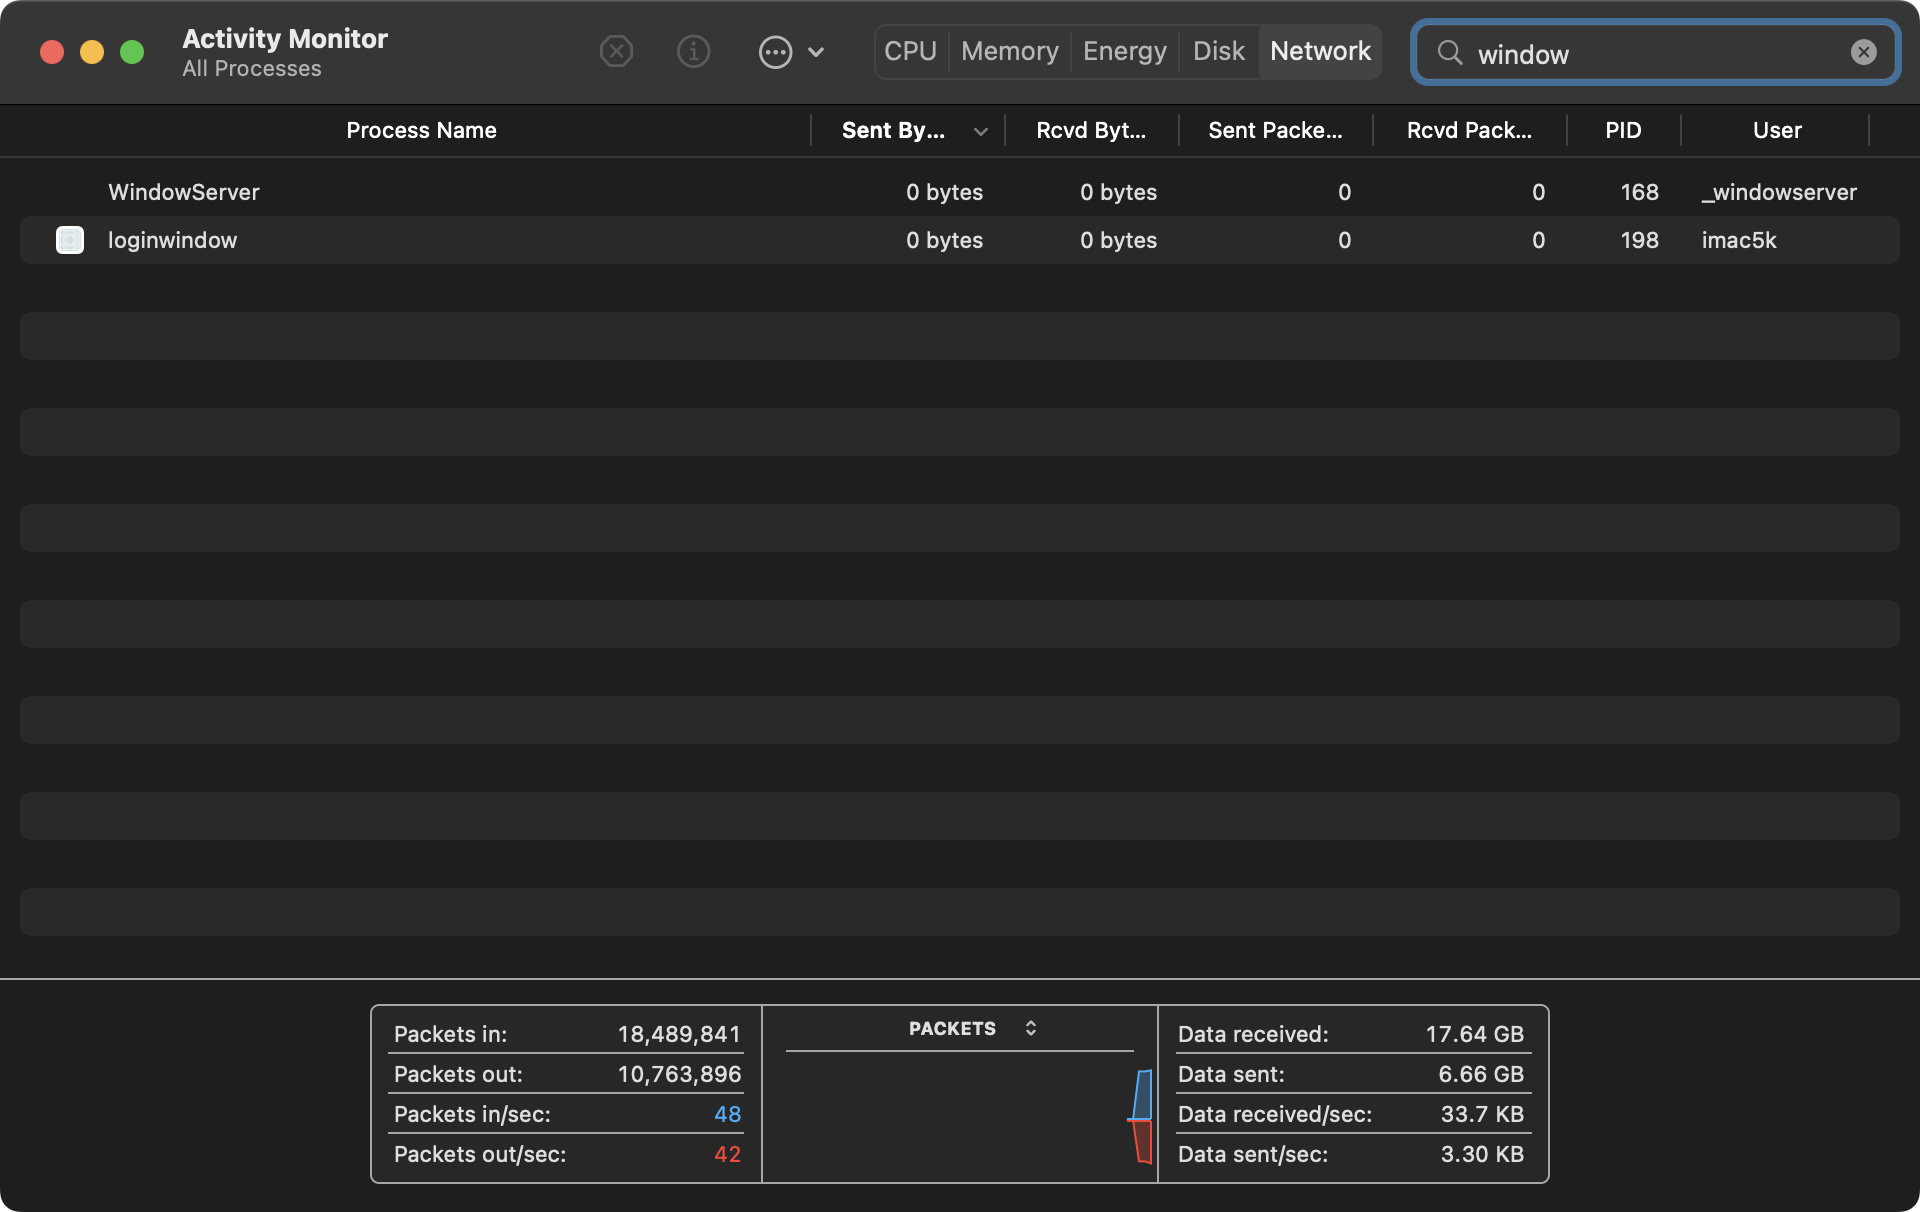Viewport: 1920px width, 1212px height.
Task: Click the Packets out value 10,763,896
Action: [x=679, y=1074]
